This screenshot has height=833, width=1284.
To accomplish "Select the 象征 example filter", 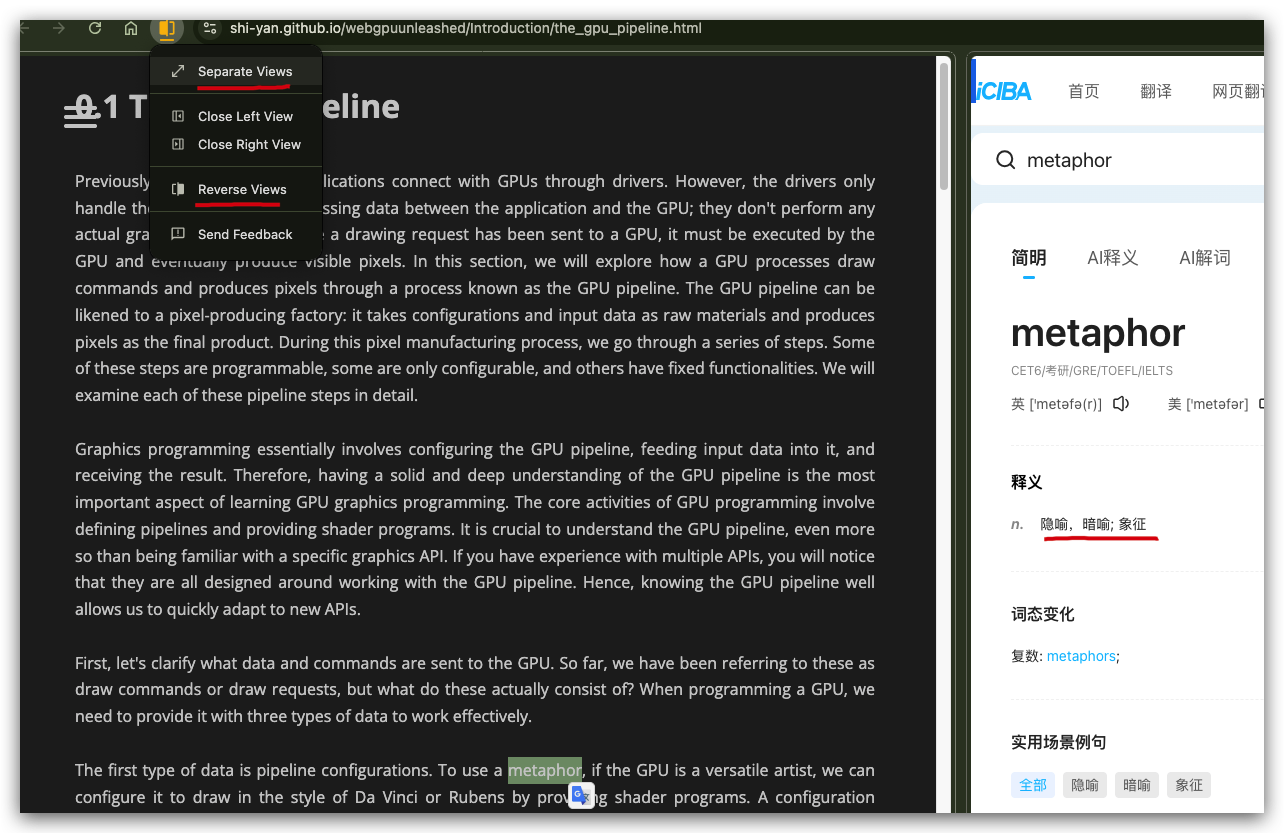I will 1189,785.
